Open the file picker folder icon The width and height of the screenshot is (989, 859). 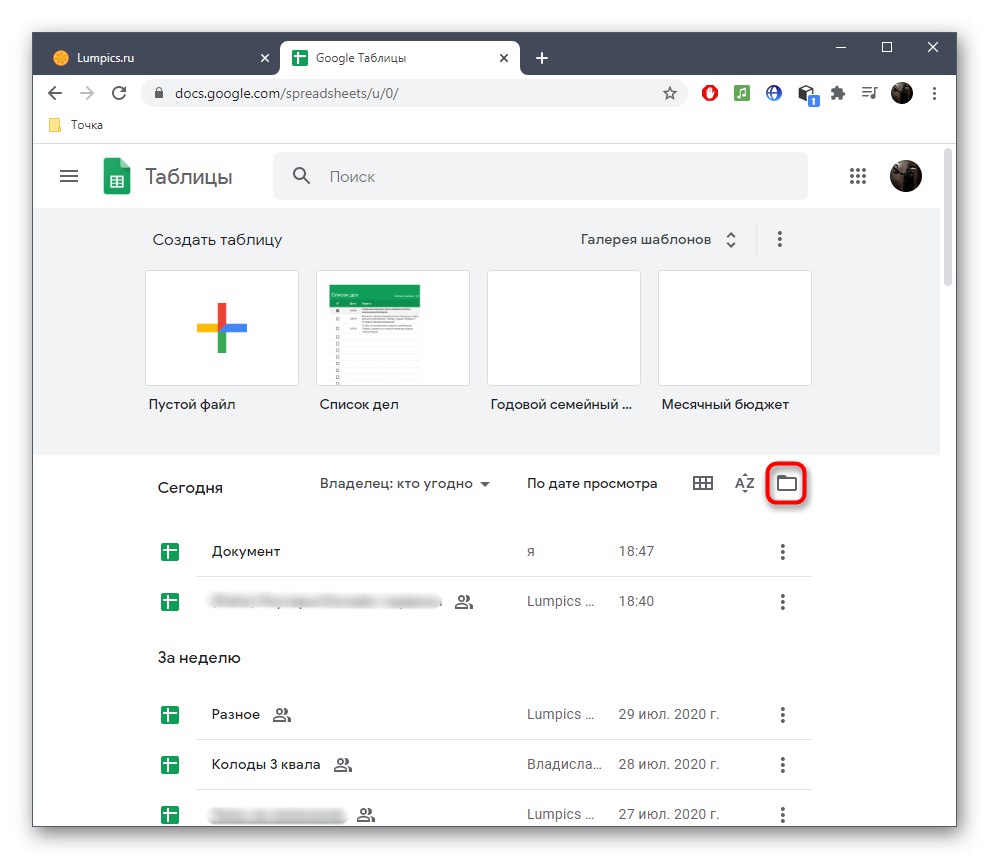point(786,483)
